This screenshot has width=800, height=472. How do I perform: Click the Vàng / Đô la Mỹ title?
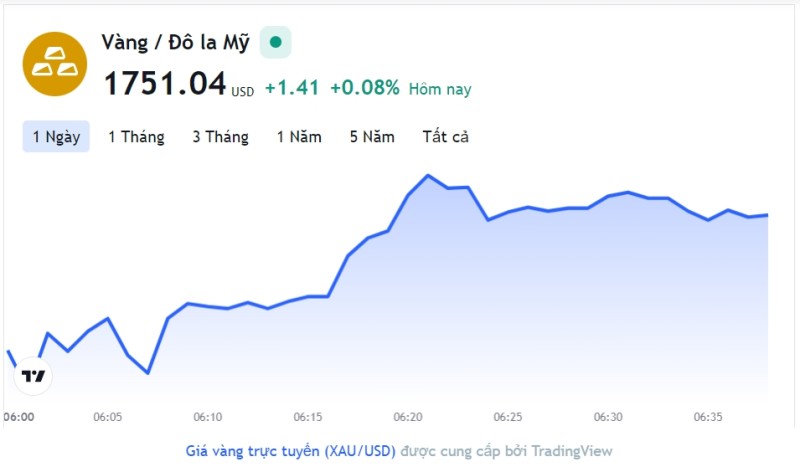(176, 42)
